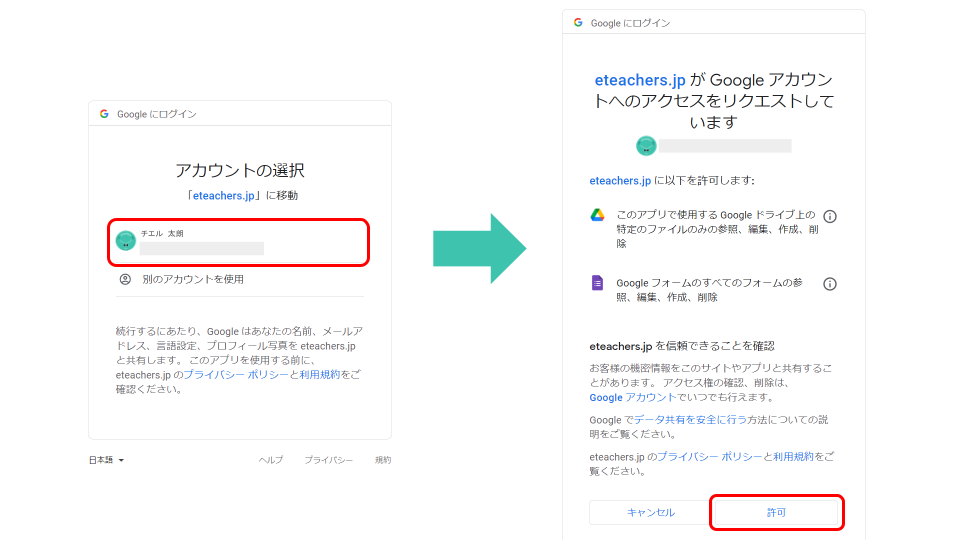
Task: Click プライバシー footer link
Action: pyautogui.click(x=329, y=460)
